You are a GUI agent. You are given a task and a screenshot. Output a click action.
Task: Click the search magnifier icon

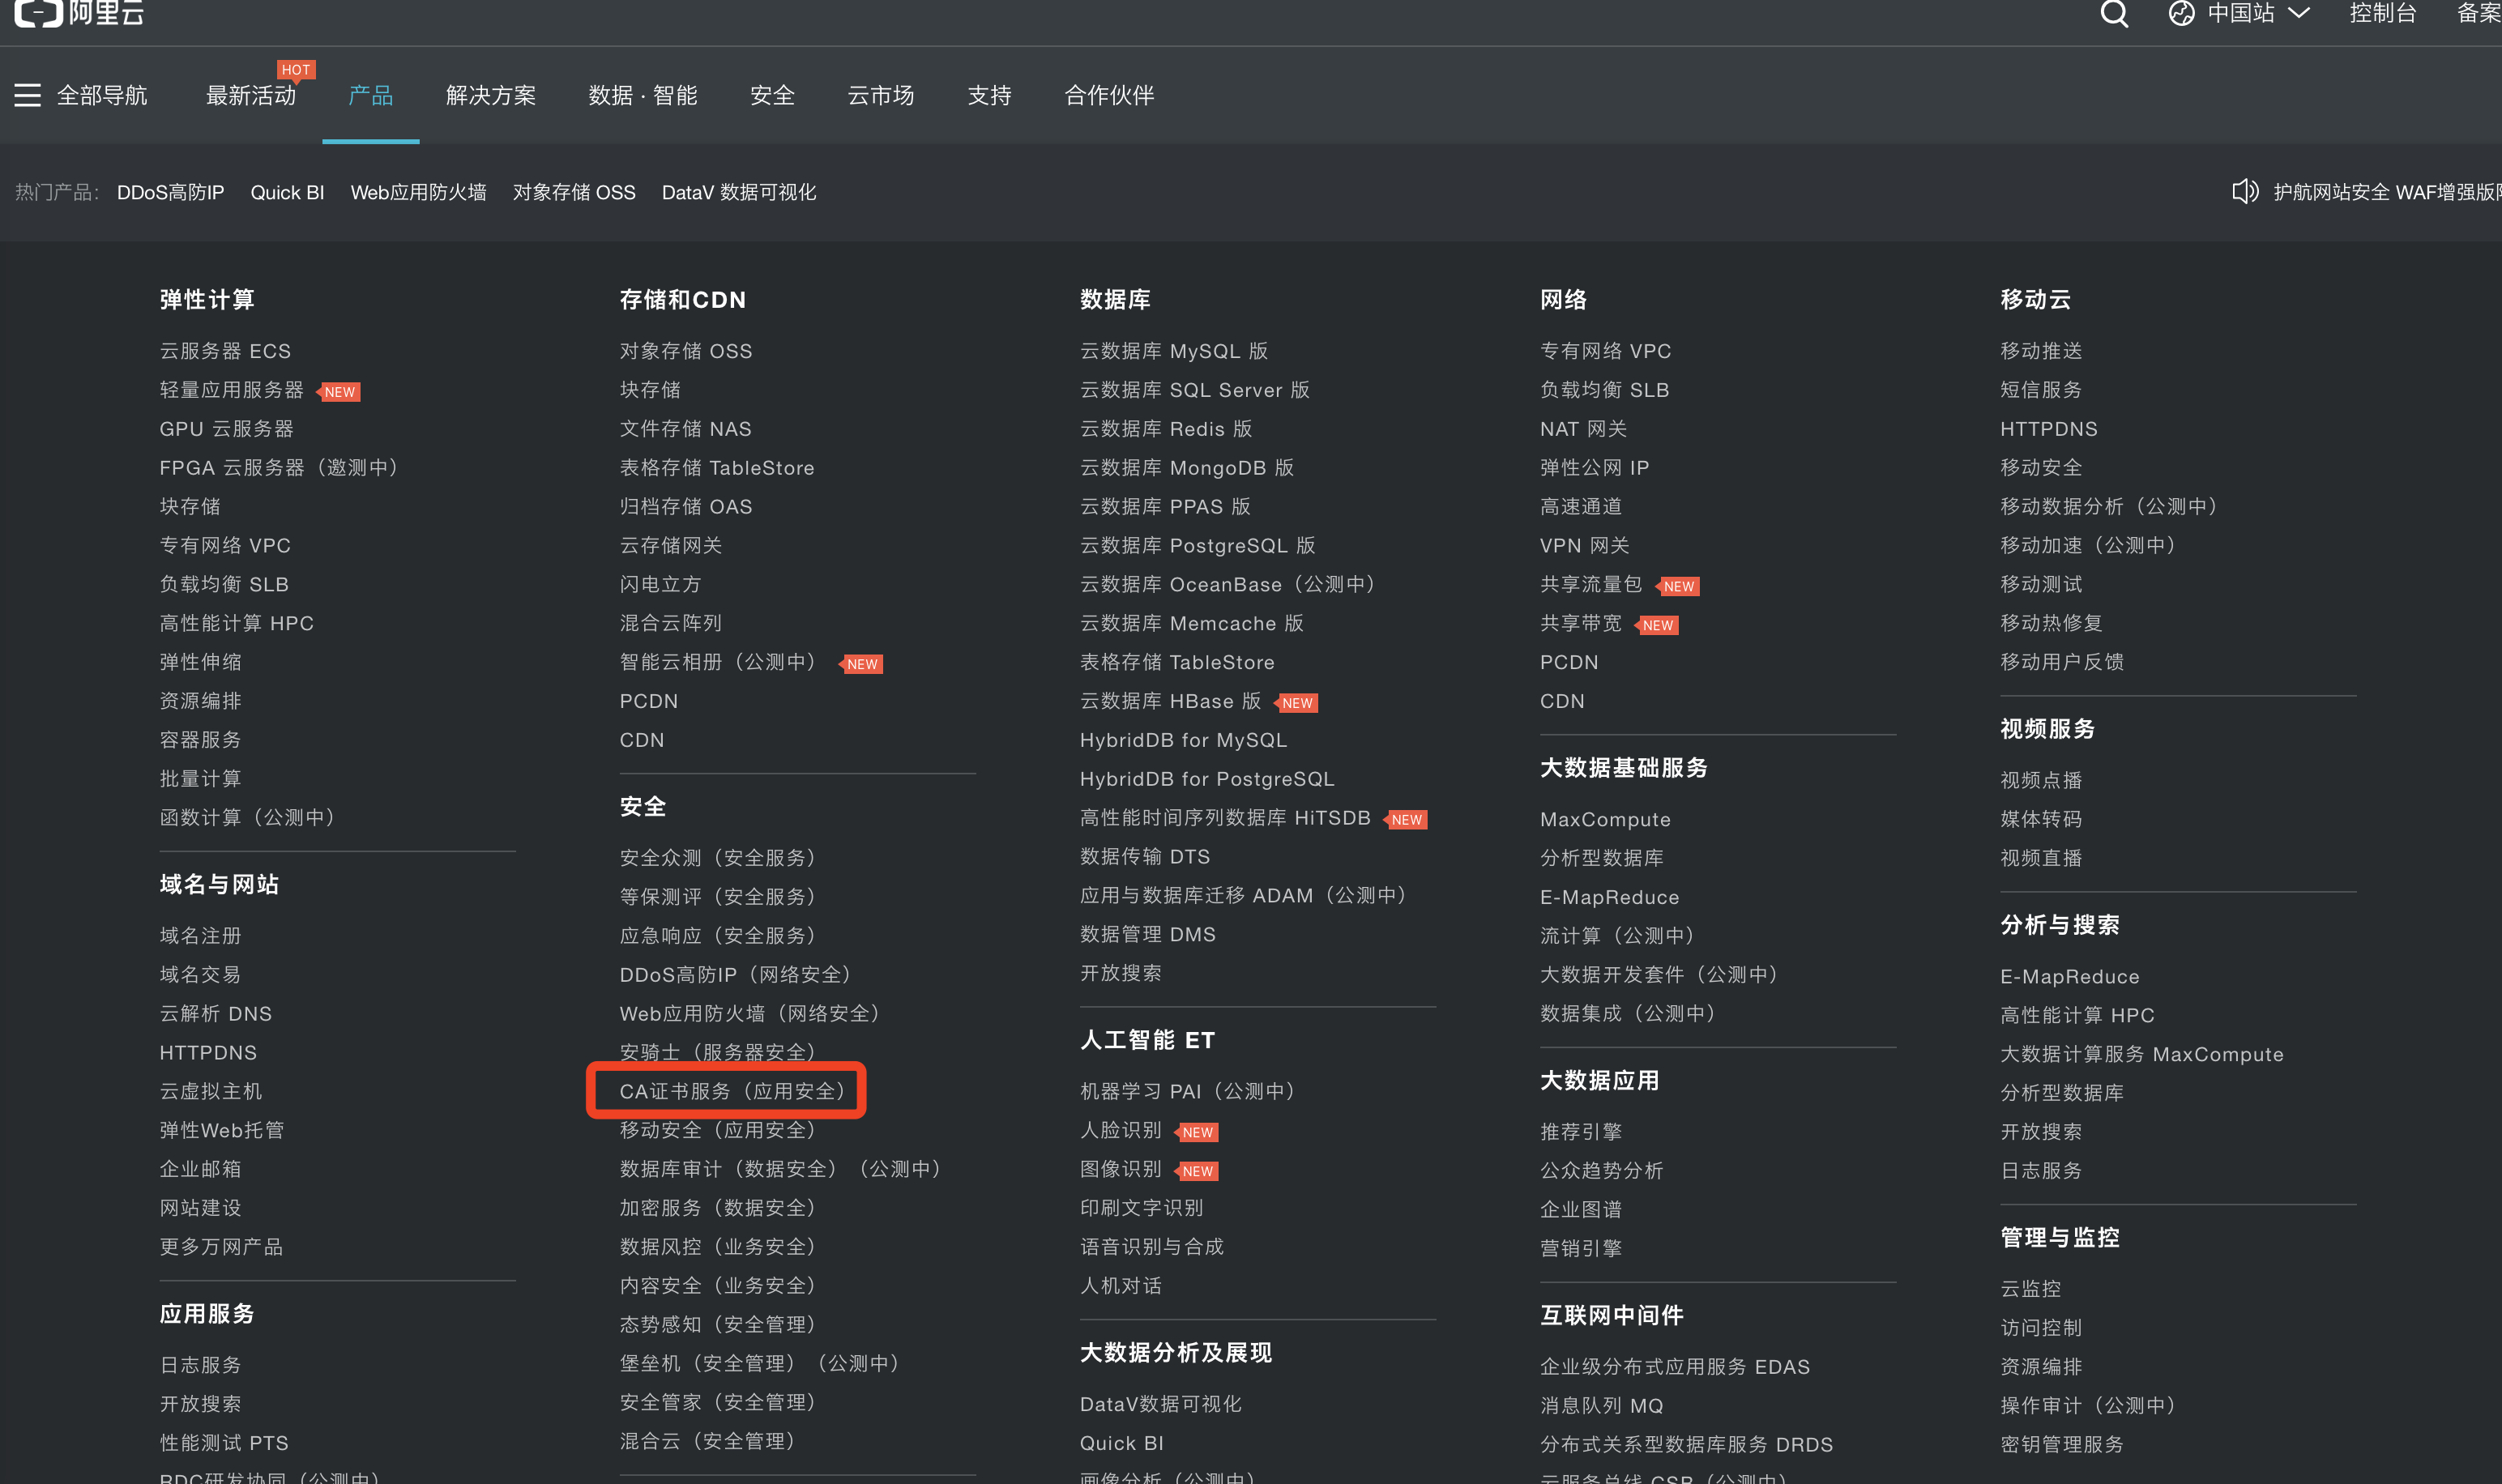tap(2113, 13)
